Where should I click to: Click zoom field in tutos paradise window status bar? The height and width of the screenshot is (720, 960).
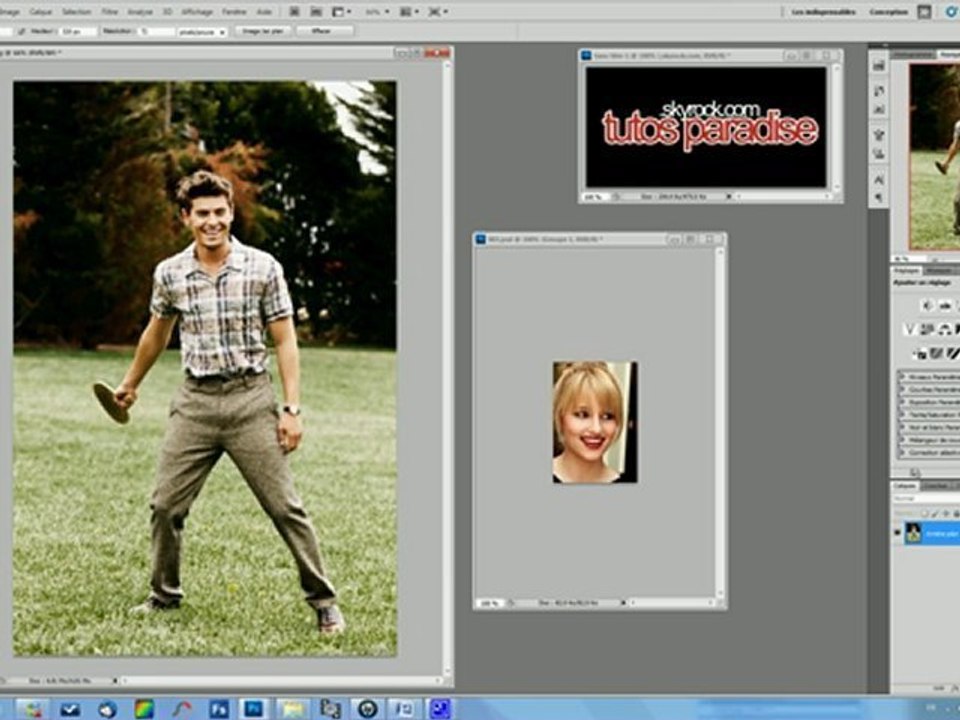(593, 197)
